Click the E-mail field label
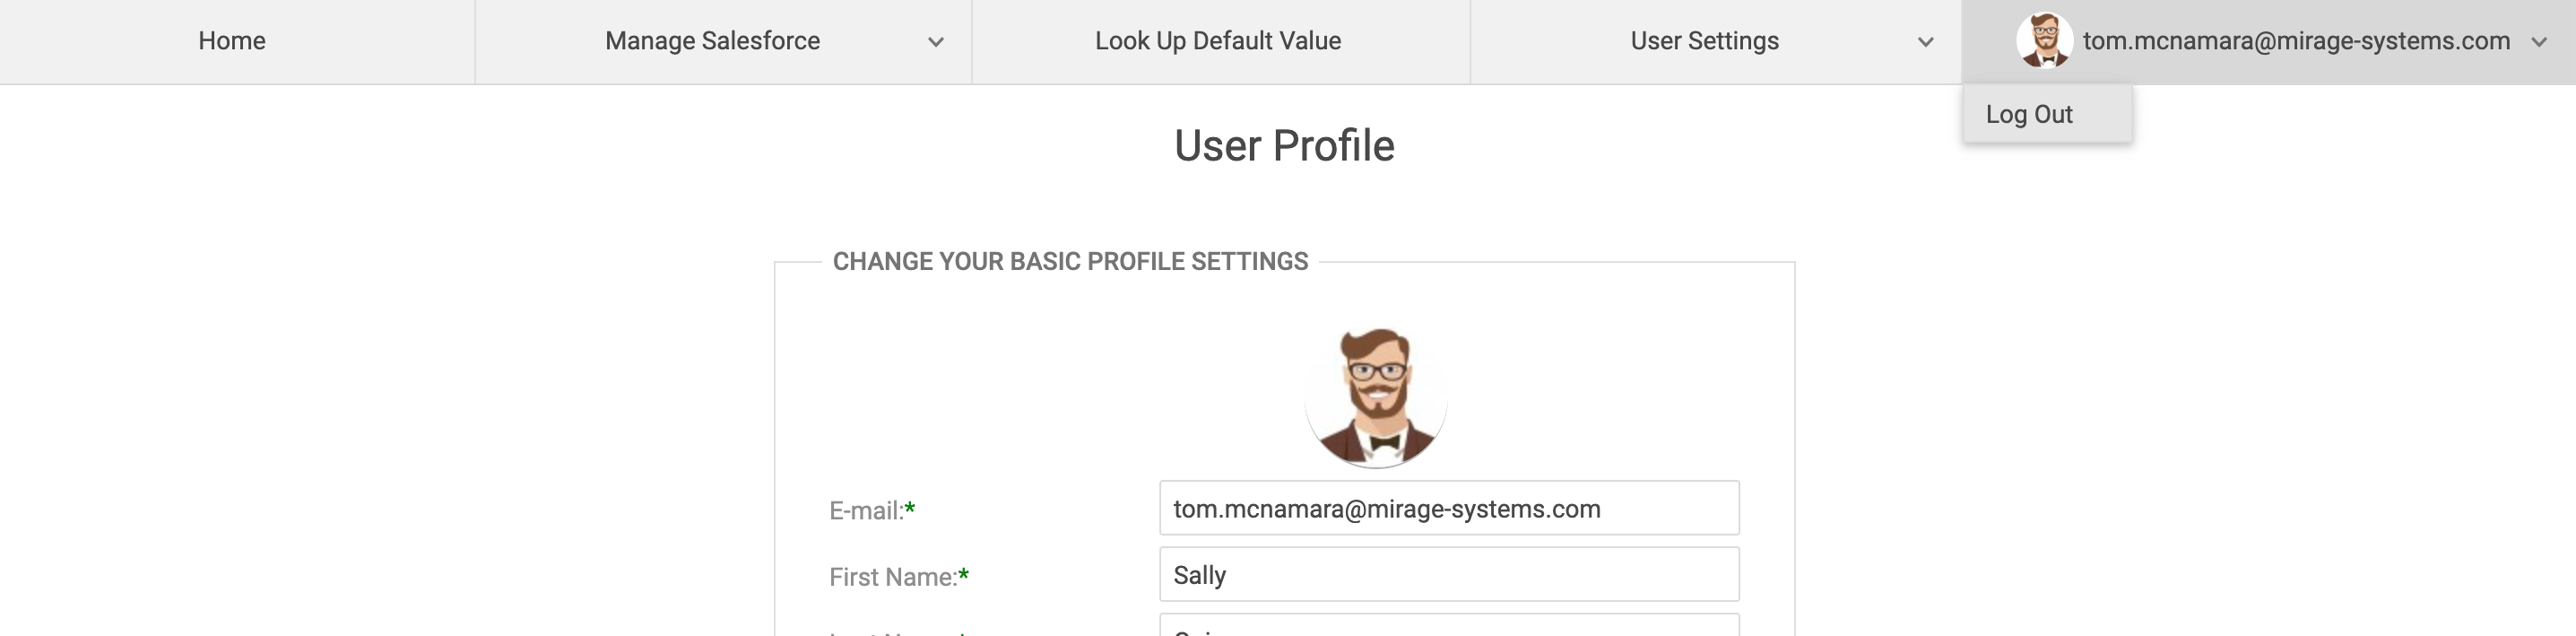Image resolution: width=2576 pixels, height=636 pixels. coord(866,511)
